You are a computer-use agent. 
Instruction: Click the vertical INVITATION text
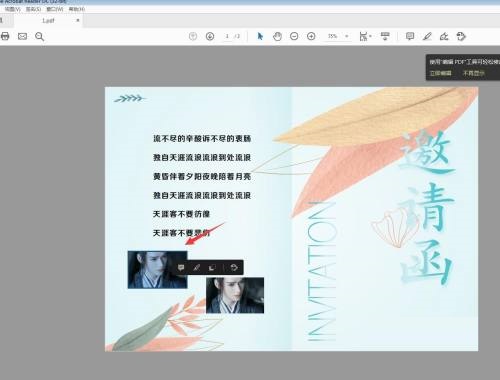tap(322, 271)
